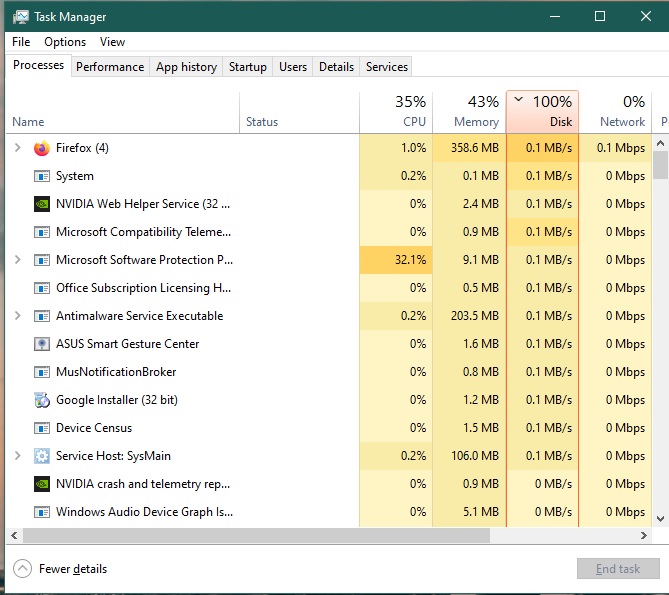Screen dimensions: 669x595
Task: Expand Service Host: SysMain group
Action: click(17, 456)
